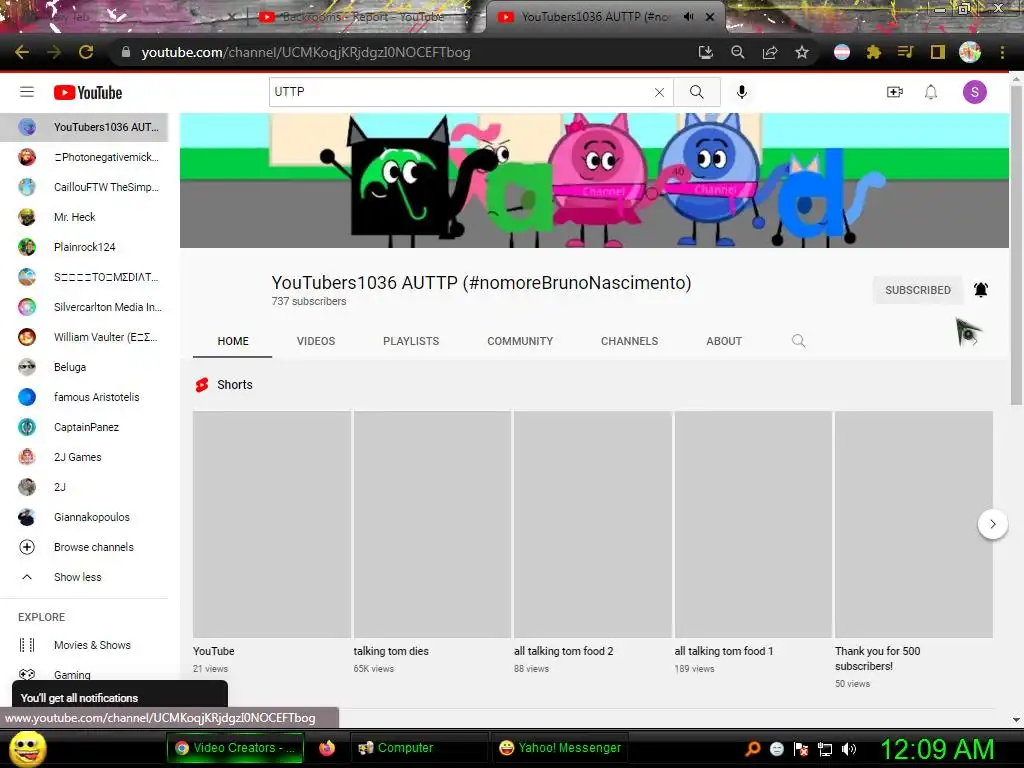Open the smiley Start button
1024x768 pixels.
[27, 748]
